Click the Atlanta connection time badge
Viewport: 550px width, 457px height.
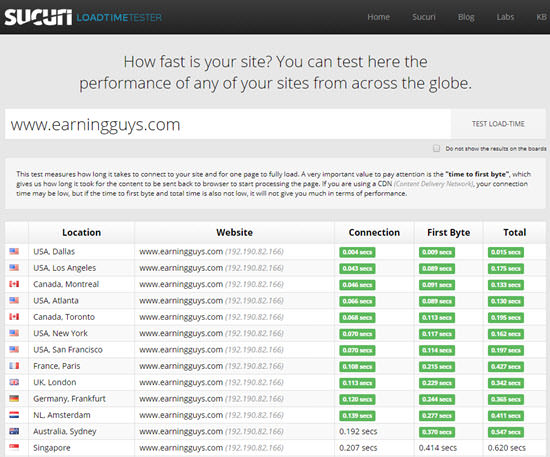357,301
